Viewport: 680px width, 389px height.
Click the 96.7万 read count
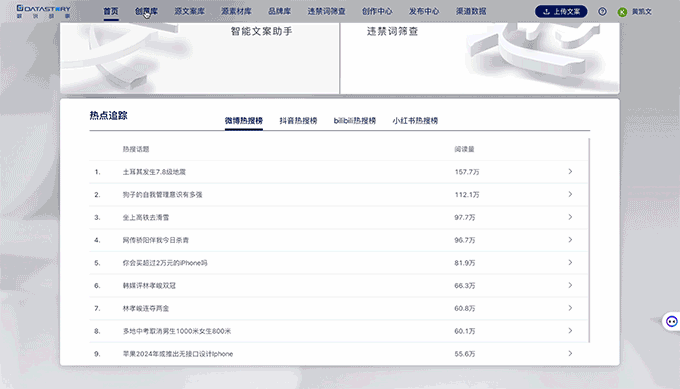point(464,240)
